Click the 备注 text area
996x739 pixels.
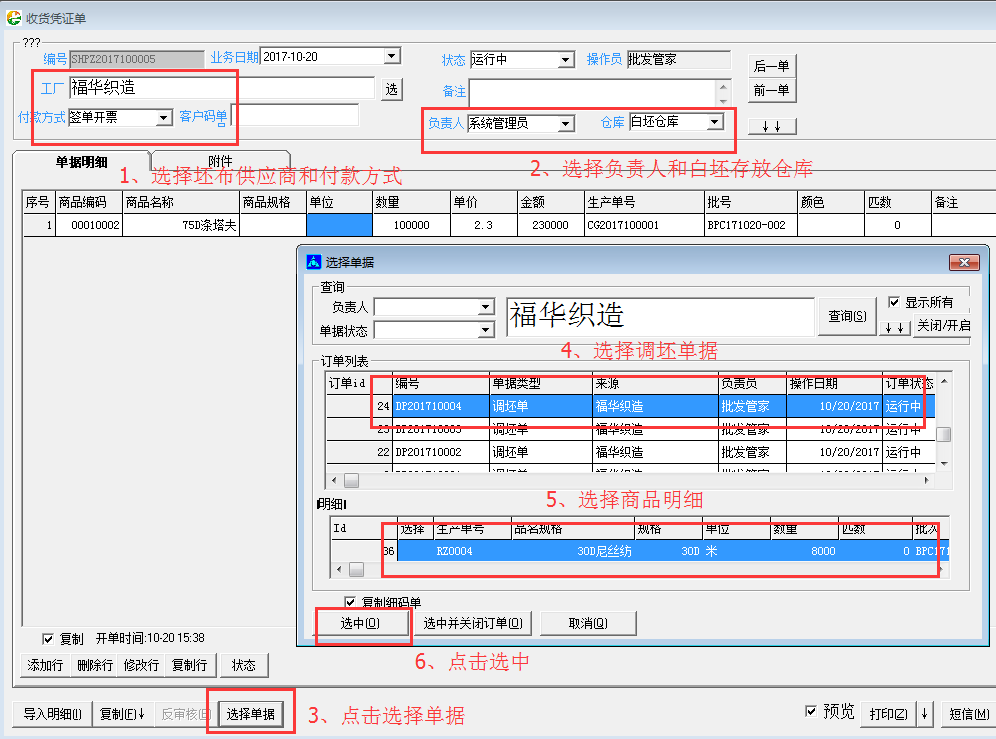click(x=593, y=92)
